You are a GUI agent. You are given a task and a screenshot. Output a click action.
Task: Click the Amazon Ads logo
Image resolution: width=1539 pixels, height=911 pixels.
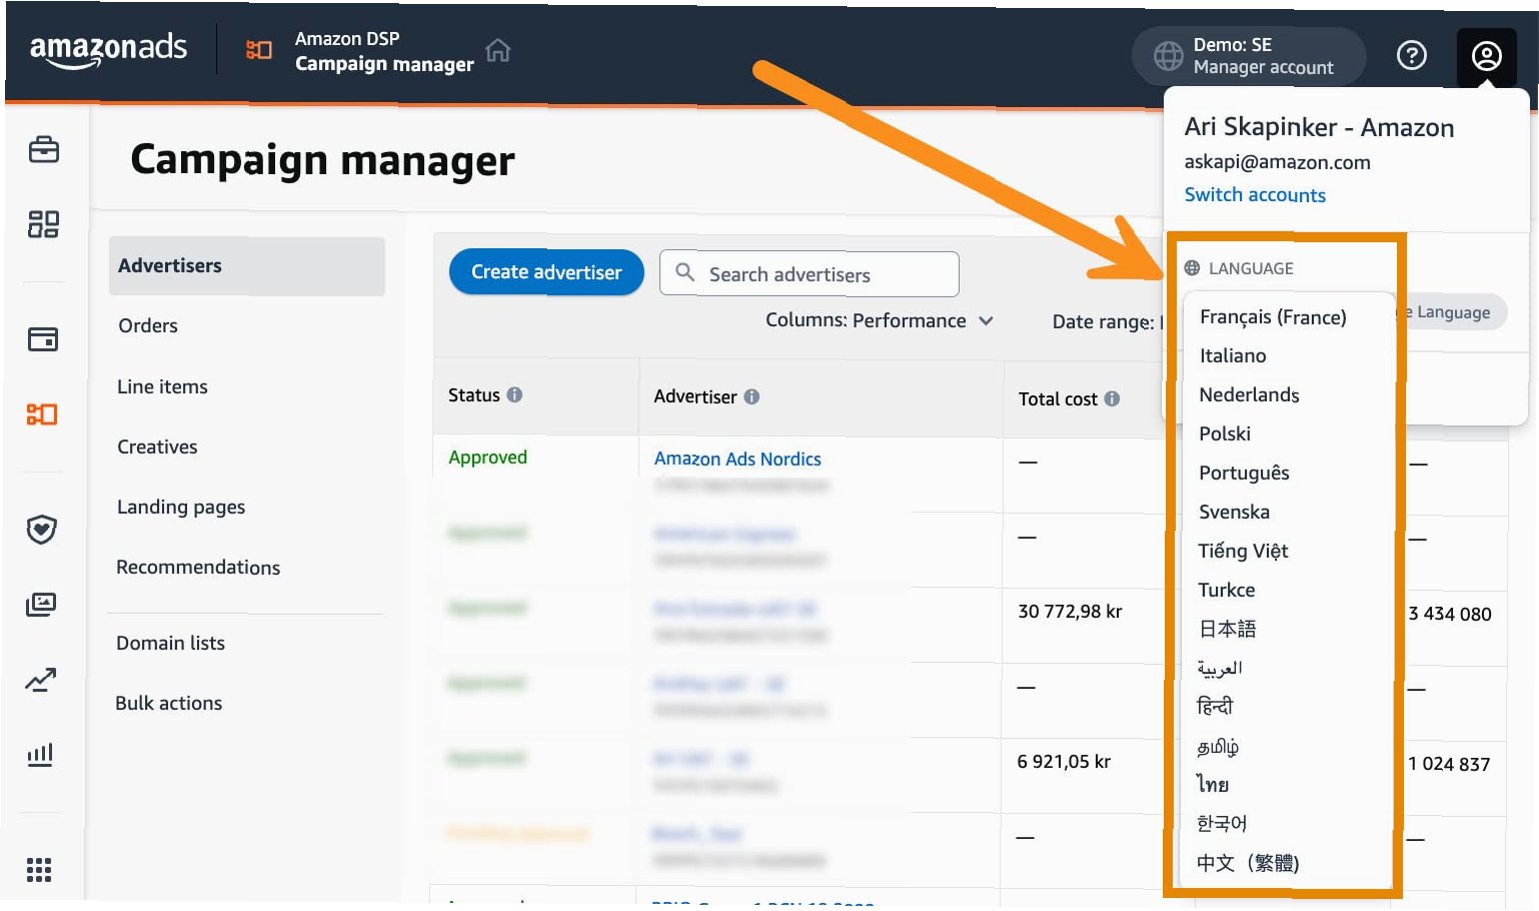click(108, 49)
